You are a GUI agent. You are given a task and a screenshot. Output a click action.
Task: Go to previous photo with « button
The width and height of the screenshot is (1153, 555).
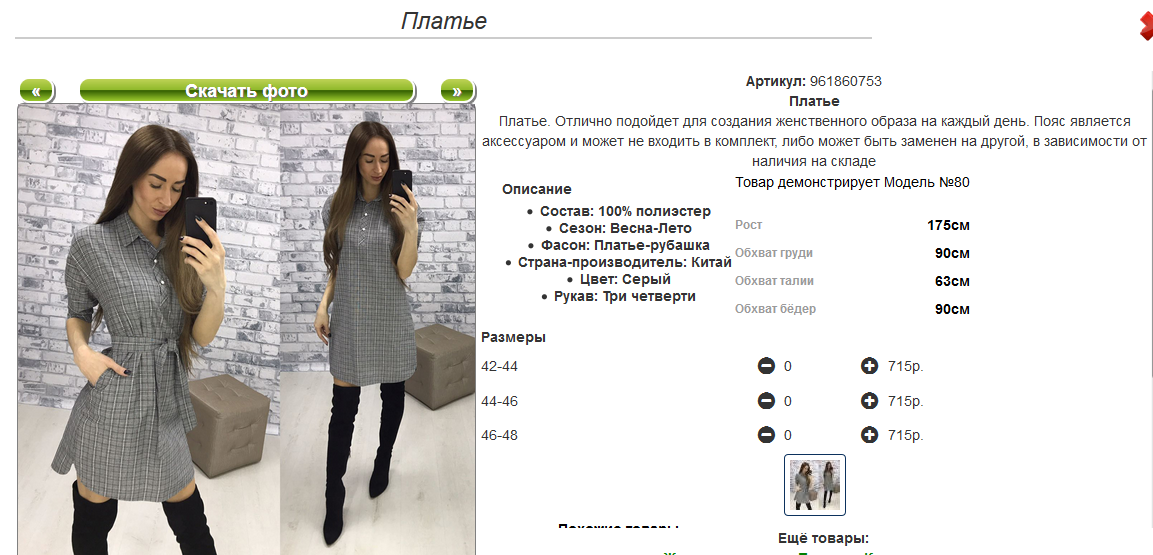(36, 90)
